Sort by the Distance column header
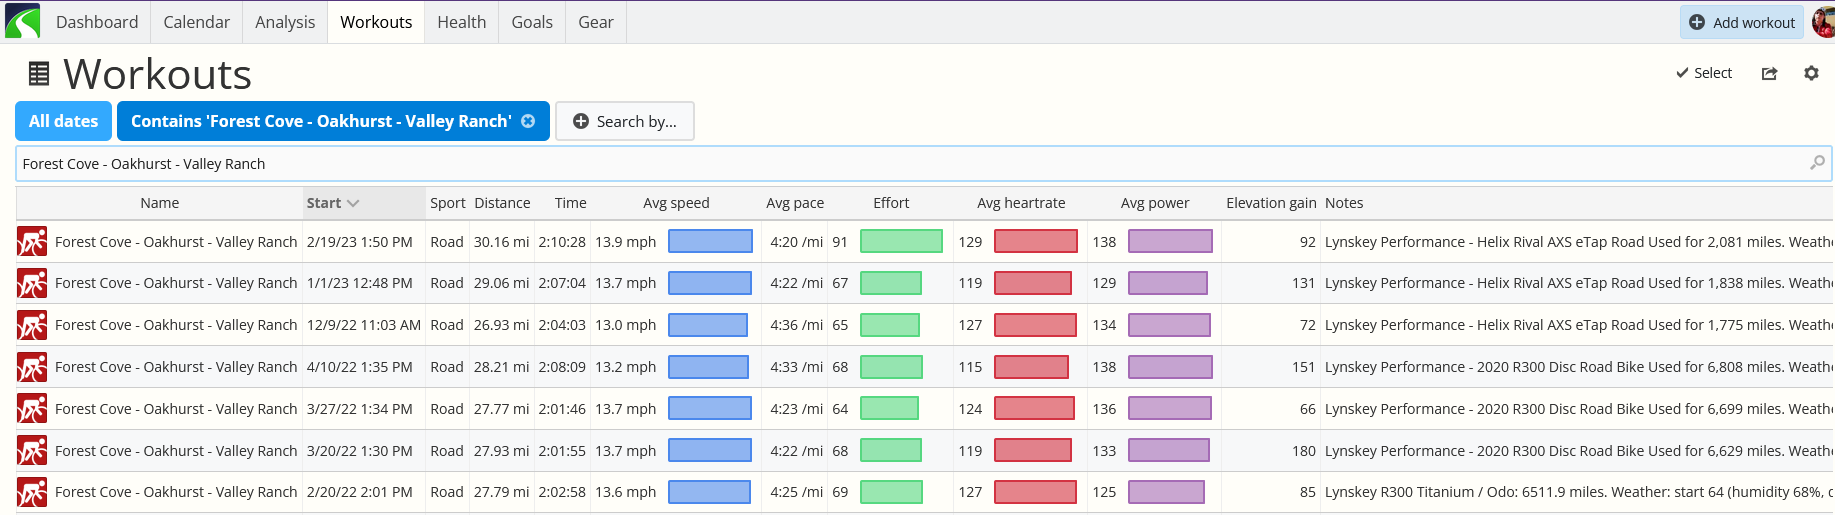This screenshot has height=515, width=1835. coord(502,203)
